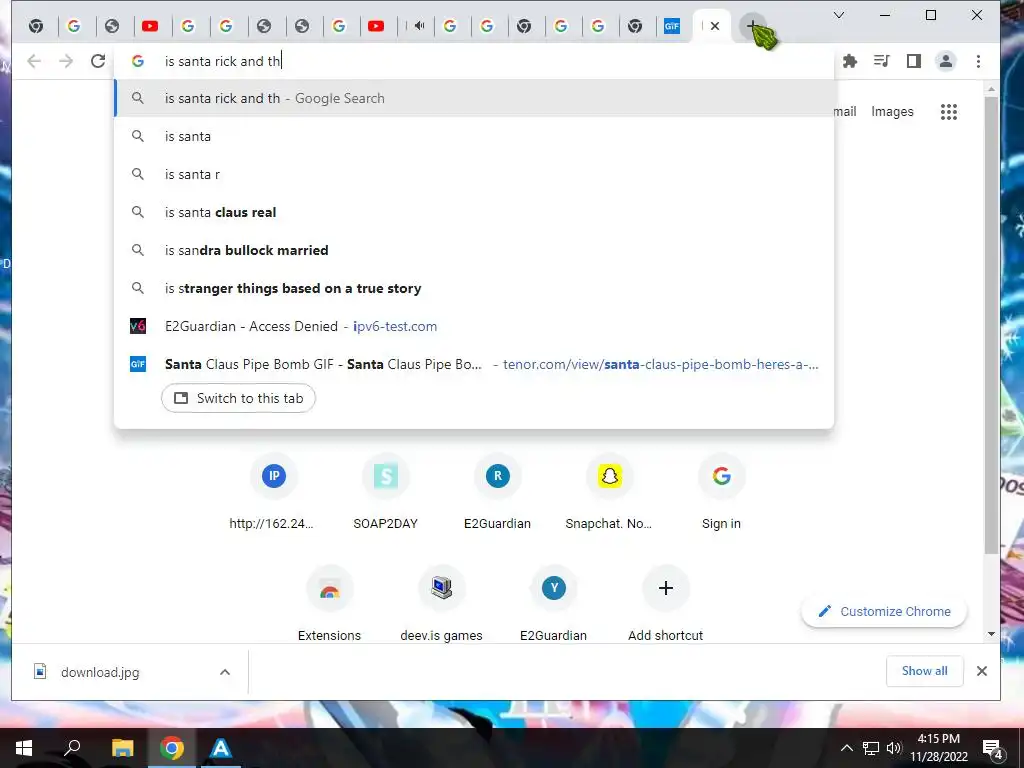Open the blue A app on taskbar

[221, 748]
